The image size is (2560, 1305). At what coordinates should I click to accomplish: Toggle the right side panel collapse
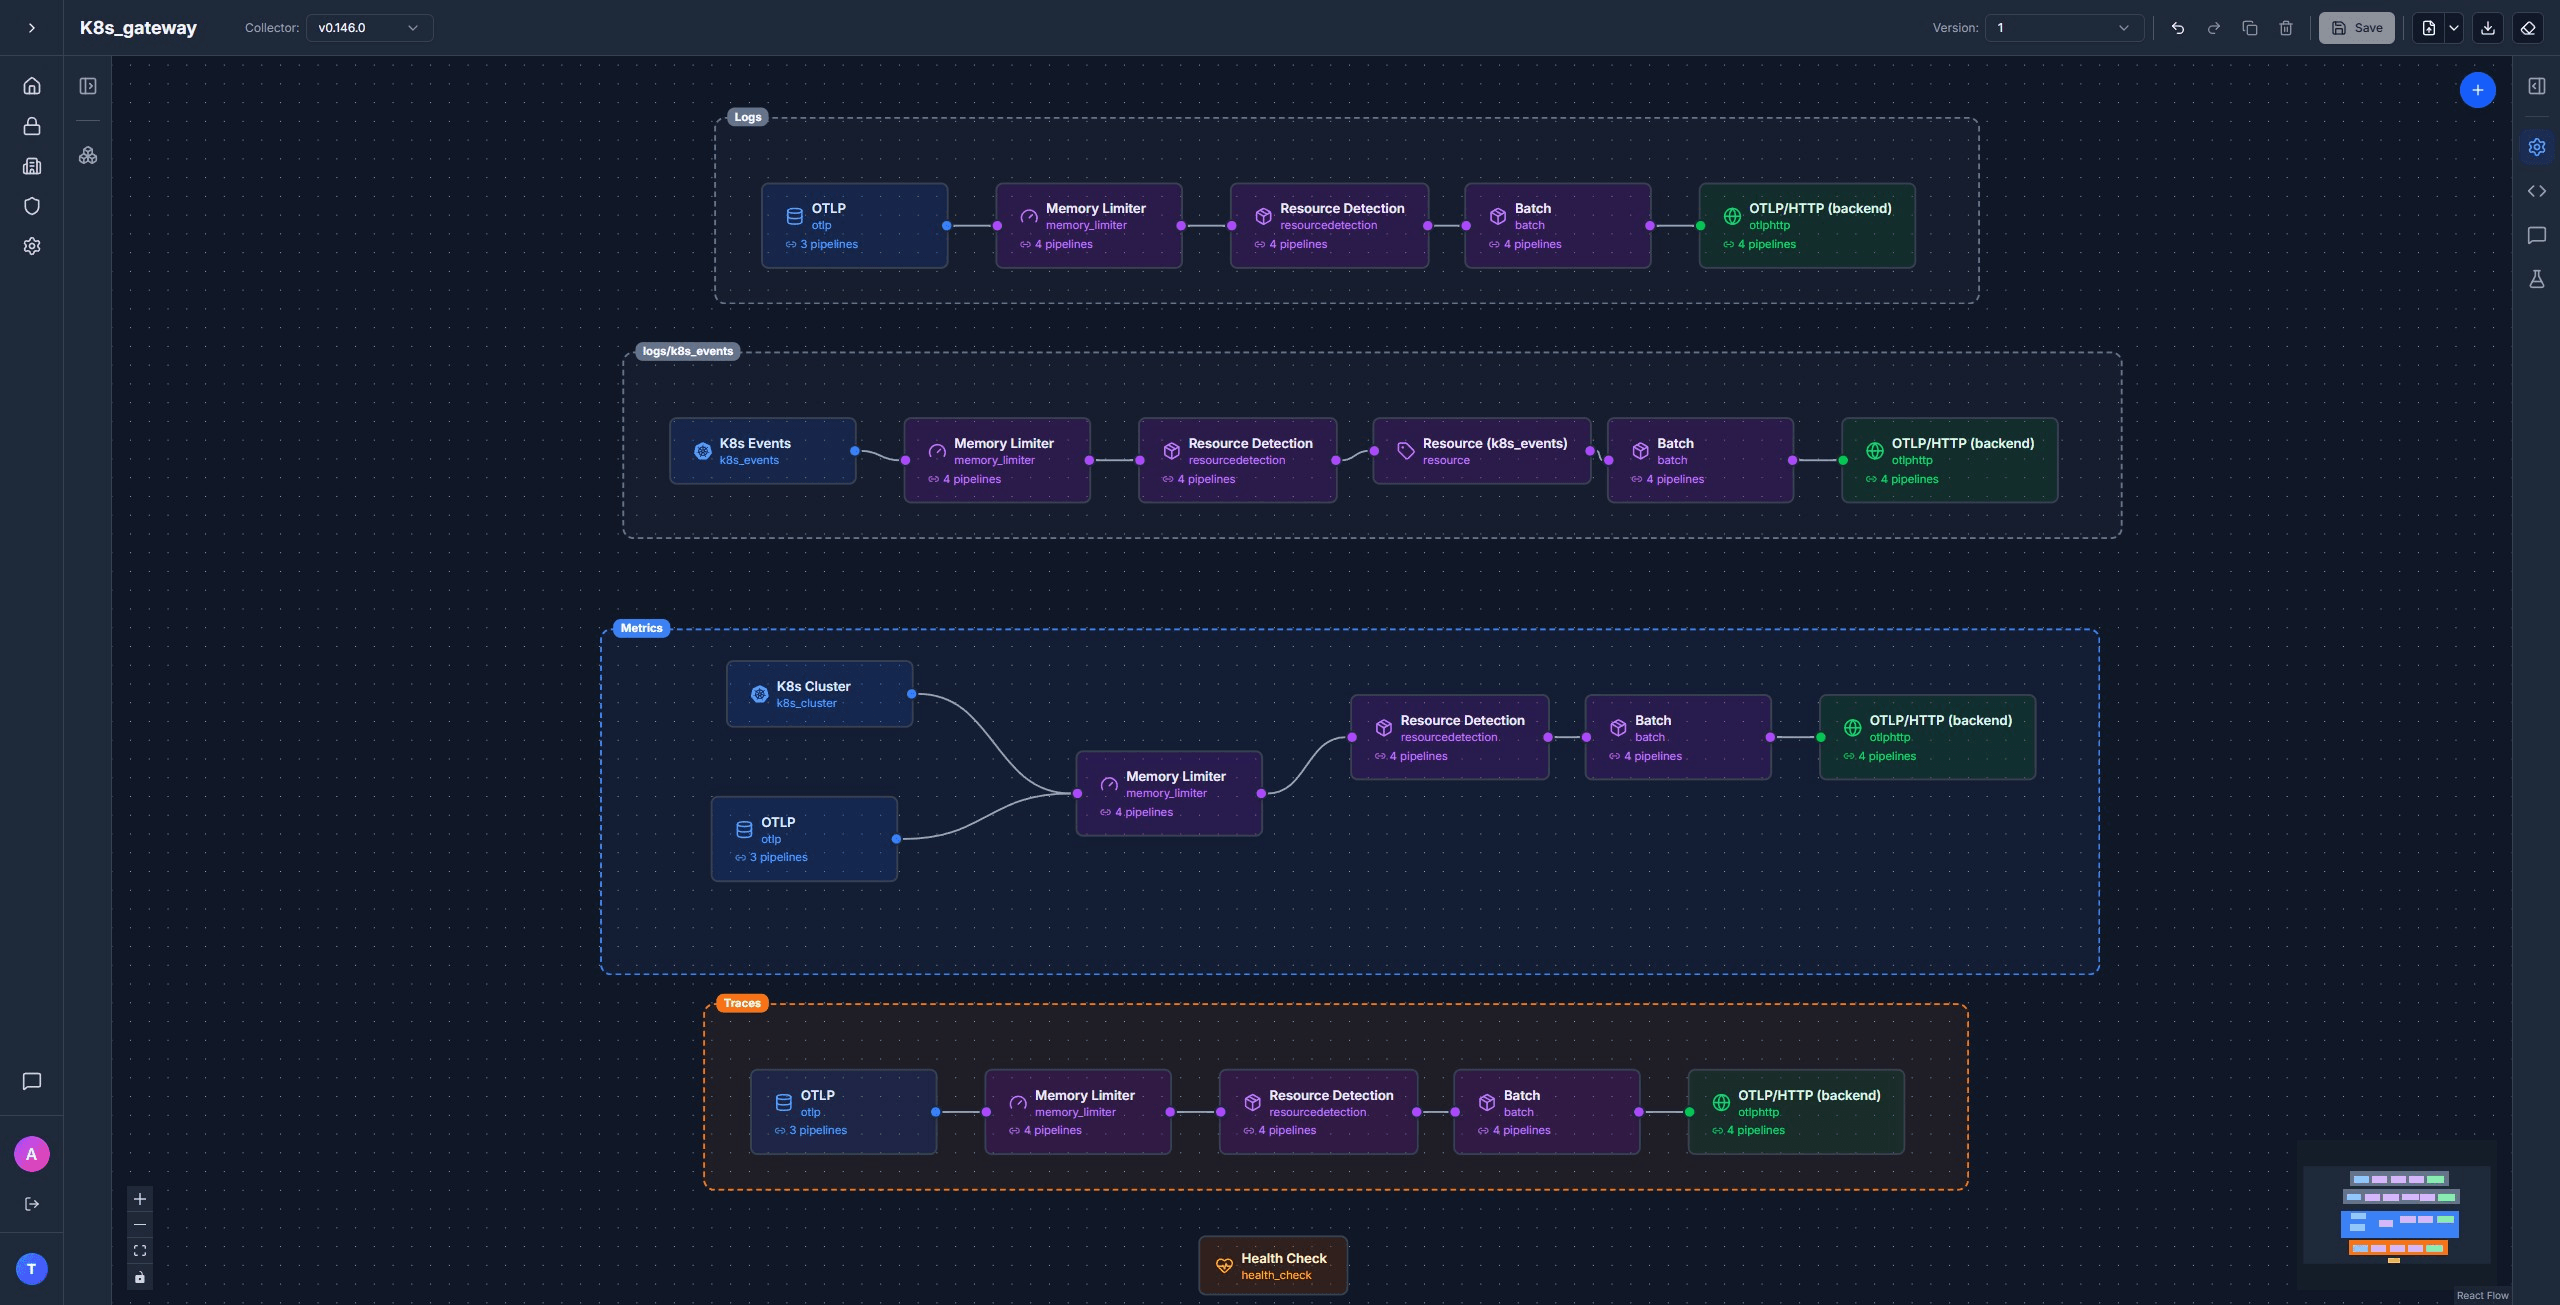pyautogui.click(x=2537, y=86)
